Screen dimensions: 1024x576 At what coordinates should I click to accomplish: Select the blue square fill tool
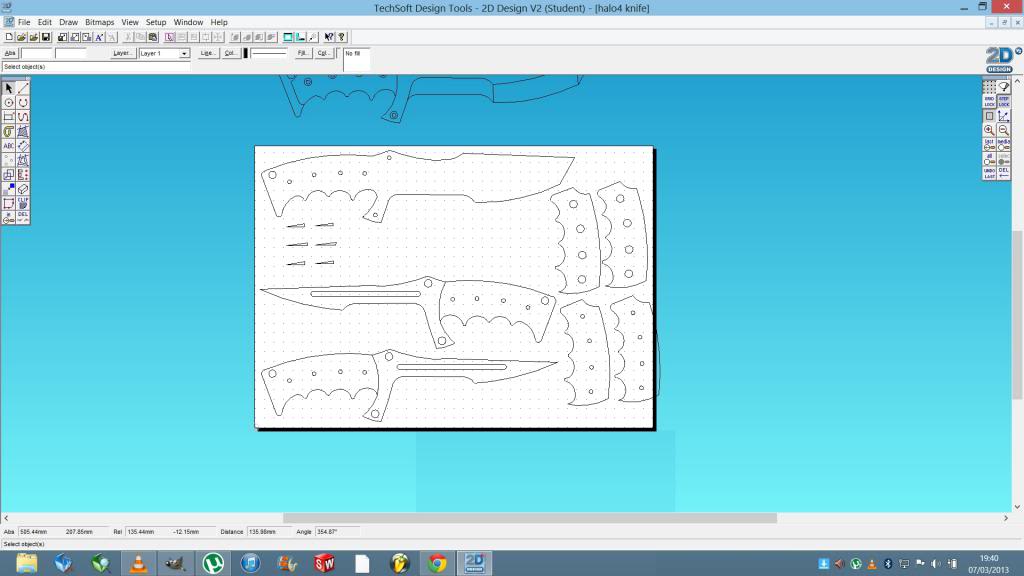(8, 189)
